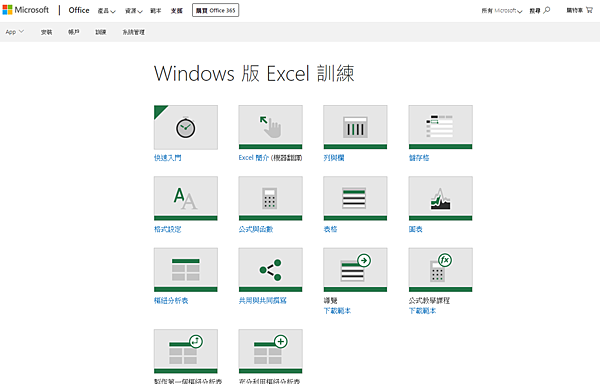The height and width of the screenshot is (384, 600).
Task: Click the search magnifier icon
Action: point(547,10)
